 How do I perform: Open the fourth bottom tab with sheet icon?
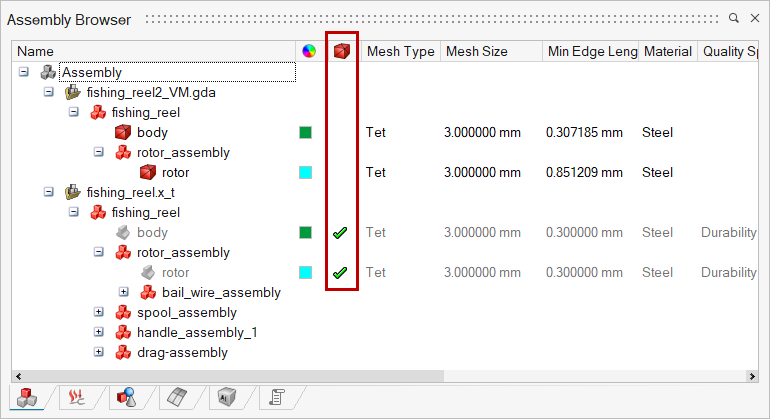(x=177, y=397)
